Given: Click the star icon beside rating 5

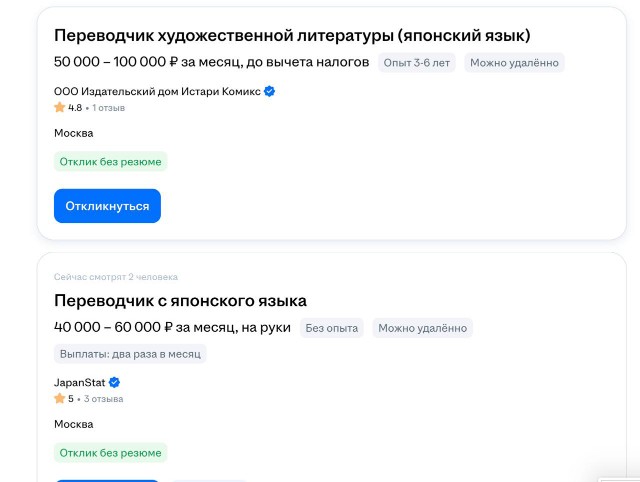Looking at the screenshot, I should tap(60, 398).
